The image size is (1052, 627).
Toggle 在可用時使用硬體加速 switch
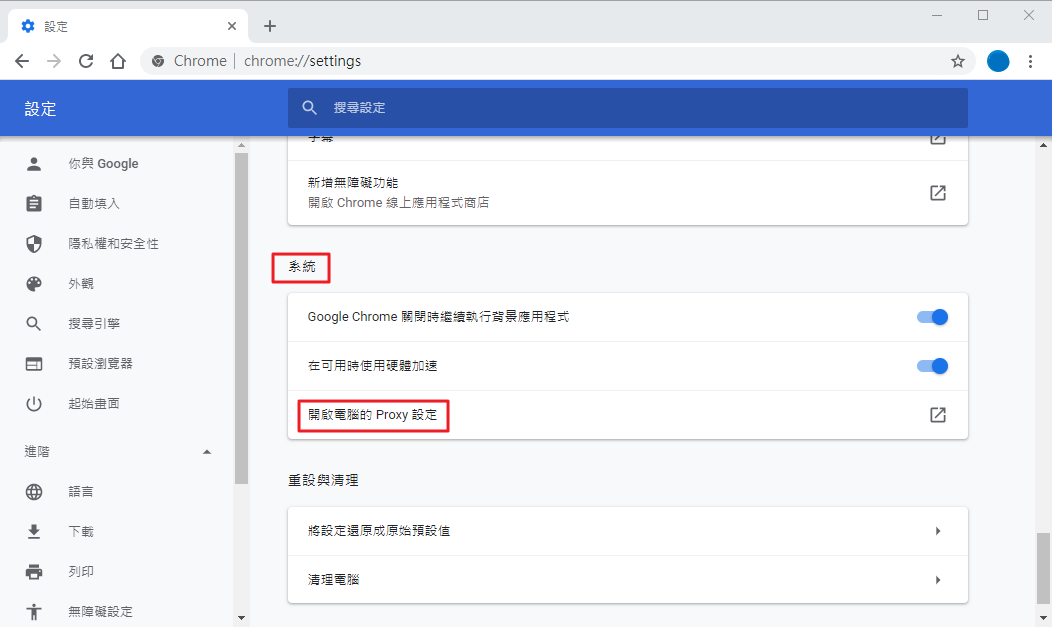pos(933,366)
